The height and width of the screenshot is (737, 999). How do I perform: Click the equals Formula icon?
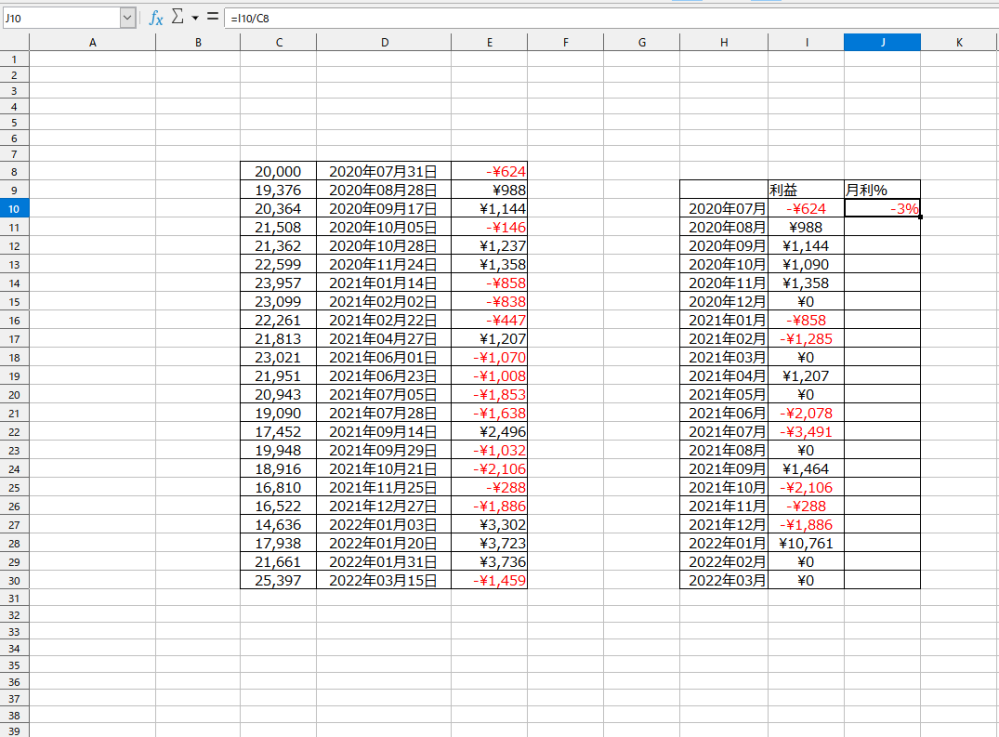pos(212,18)
